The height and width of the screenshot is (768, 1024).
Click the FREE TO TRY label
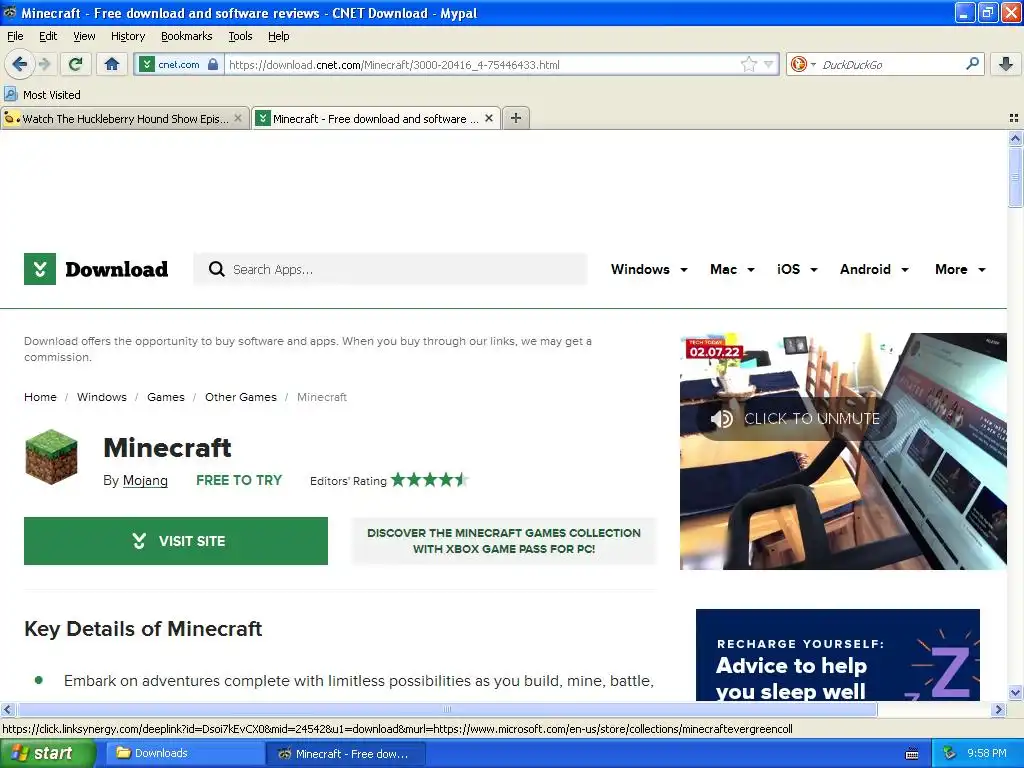point(239,480)
